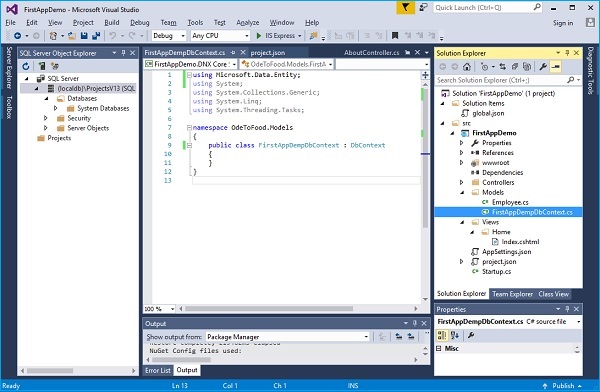Click the Find in Files toolbar icon
This screenshot has width=600, height=392.
click(x=313, y=36)
